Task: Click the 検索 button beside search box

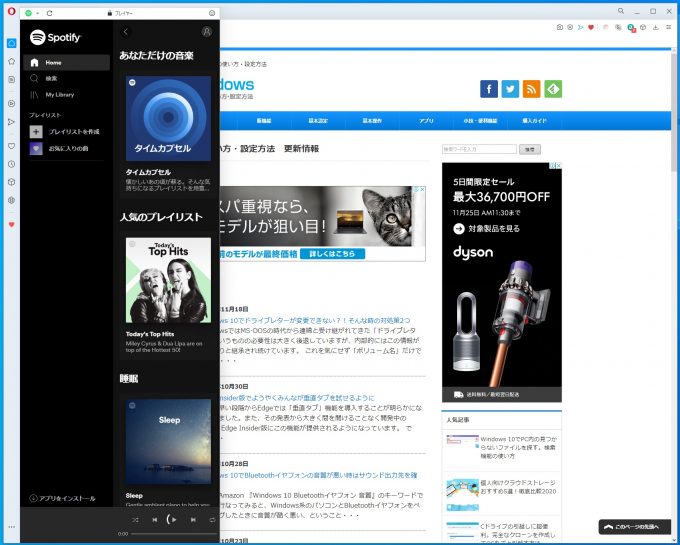Action: [530, 149]
